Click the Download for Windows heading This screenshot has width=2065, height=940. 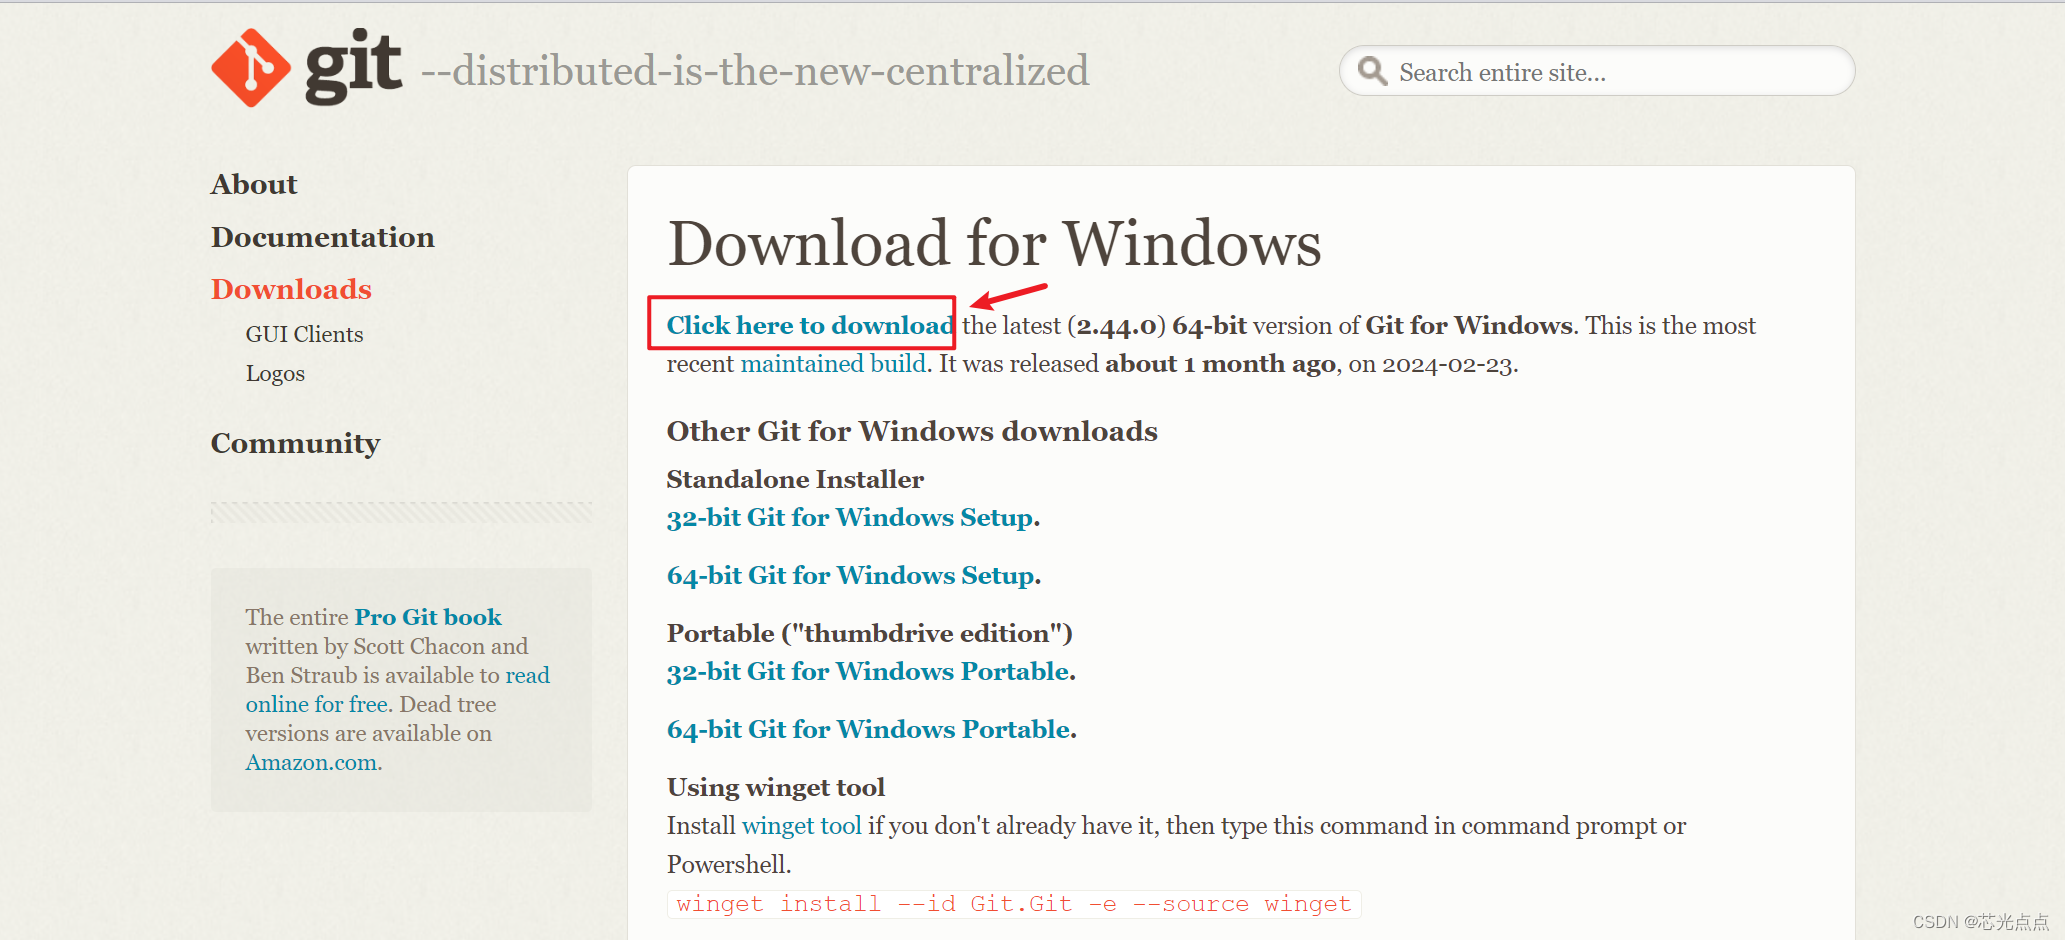pyautogui.click(x=994, y=243)
